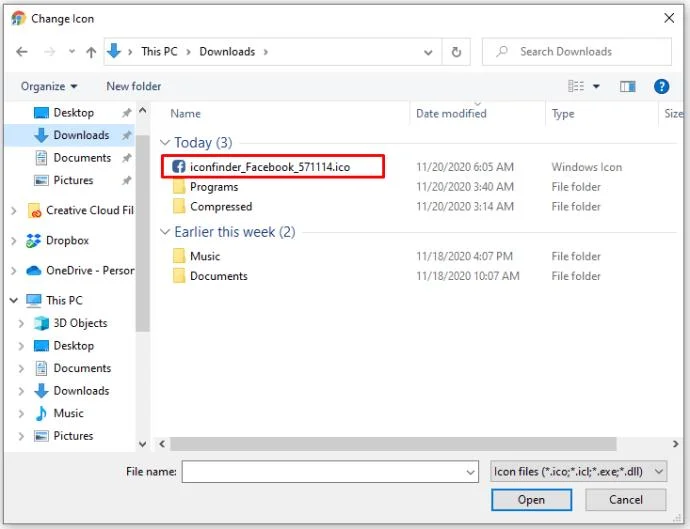690x529 pixels.
Task: Refresh the Downloads folder view
Action: 456,52
